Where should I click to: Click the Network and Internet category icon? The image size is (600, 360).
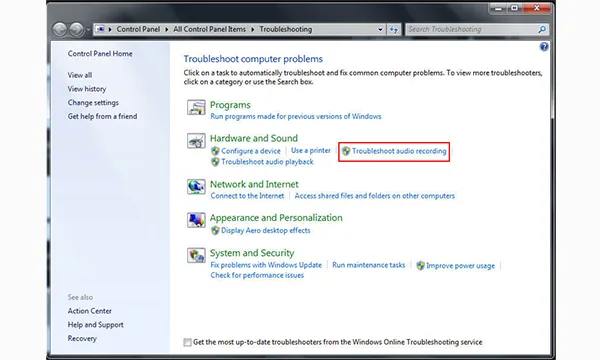pyautogui.click(x=196, y=187)
